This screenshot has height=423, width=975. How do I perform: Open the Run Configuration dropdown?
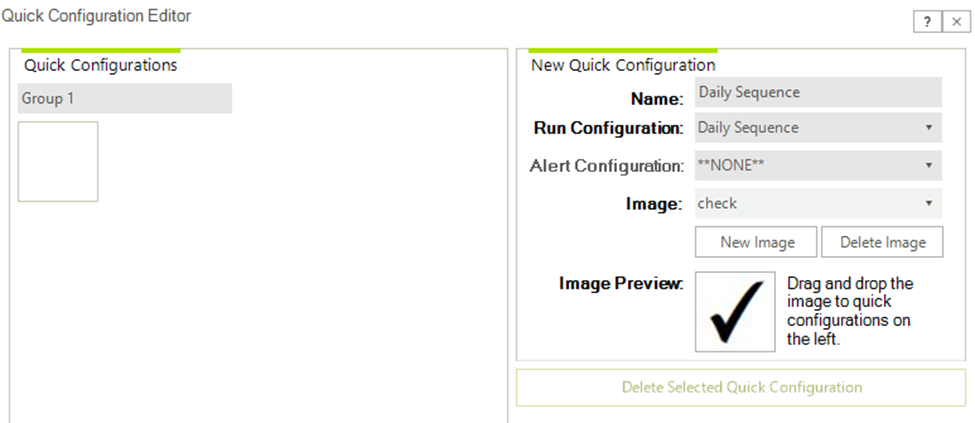point(817,128)
